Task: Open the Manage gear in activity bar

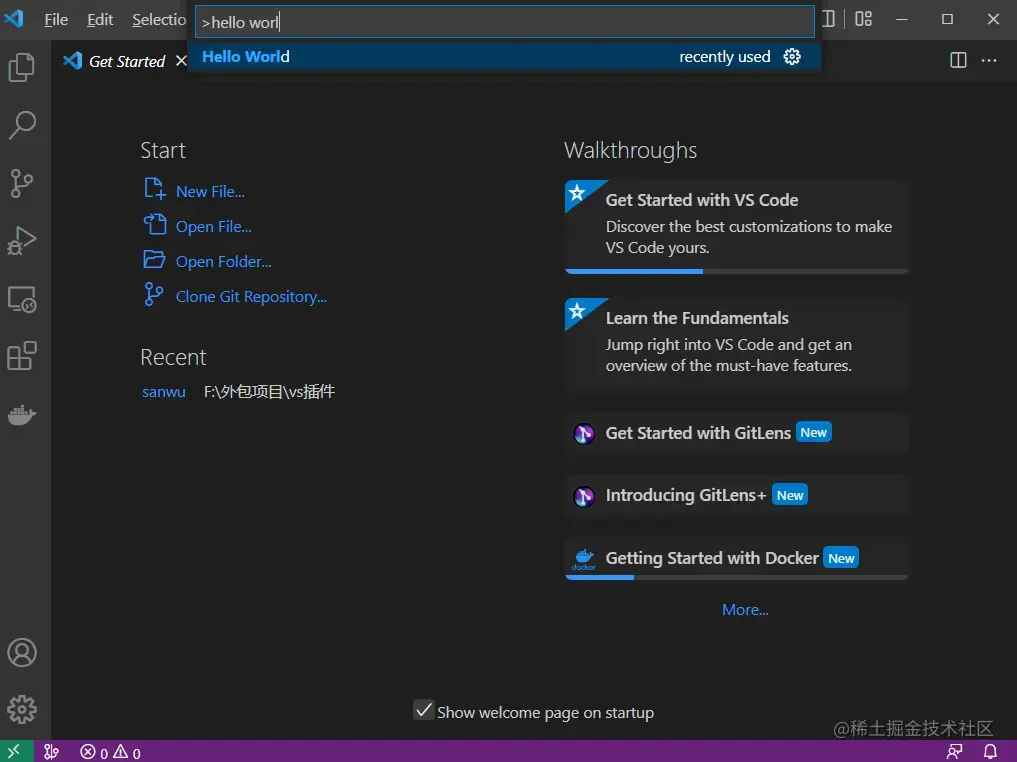Action: tap(22, 709)
